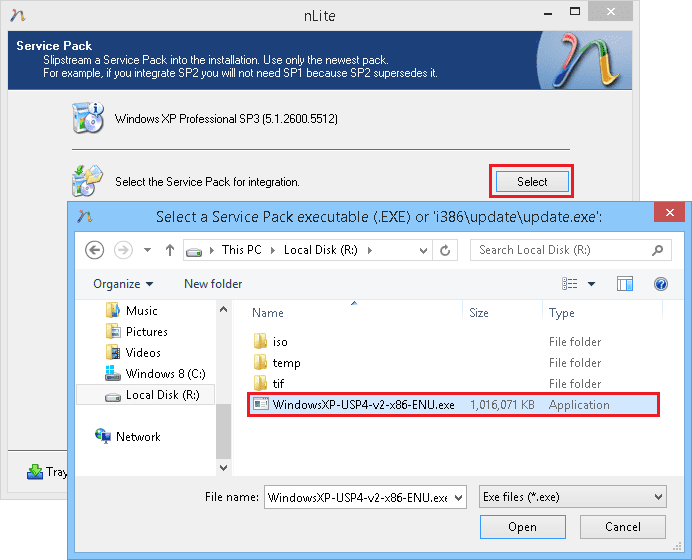Click the Back navigation arrow

pos(95,250)
